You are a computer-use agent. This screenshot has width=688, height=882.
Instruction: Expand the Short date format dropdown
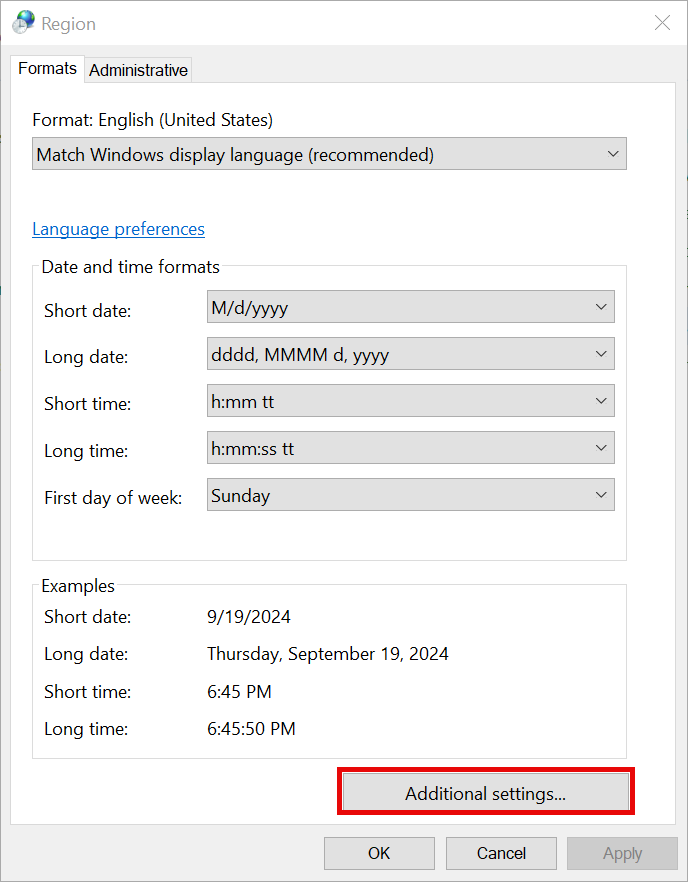(x=410, y=308)
